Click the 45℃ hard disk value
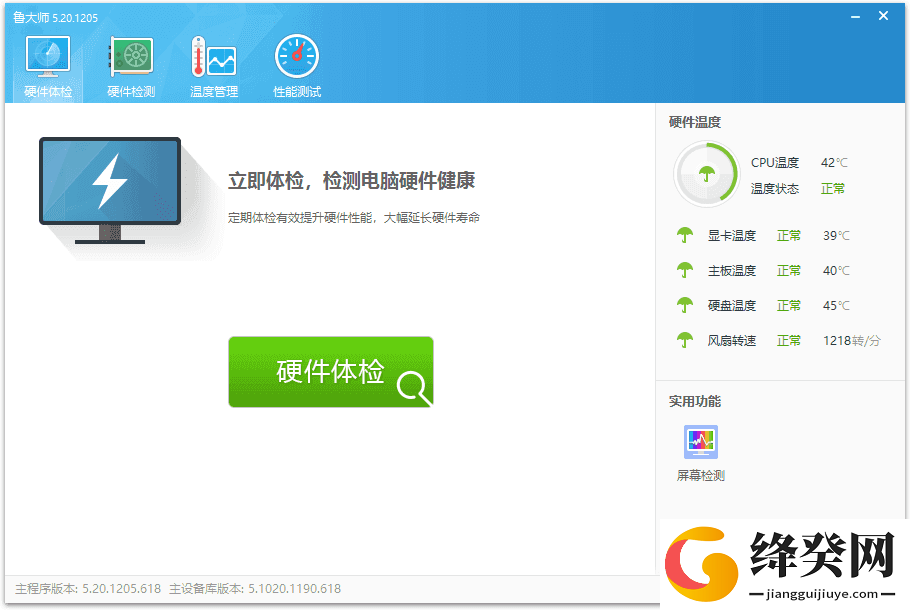910x610 pixels. pos(836,305)
